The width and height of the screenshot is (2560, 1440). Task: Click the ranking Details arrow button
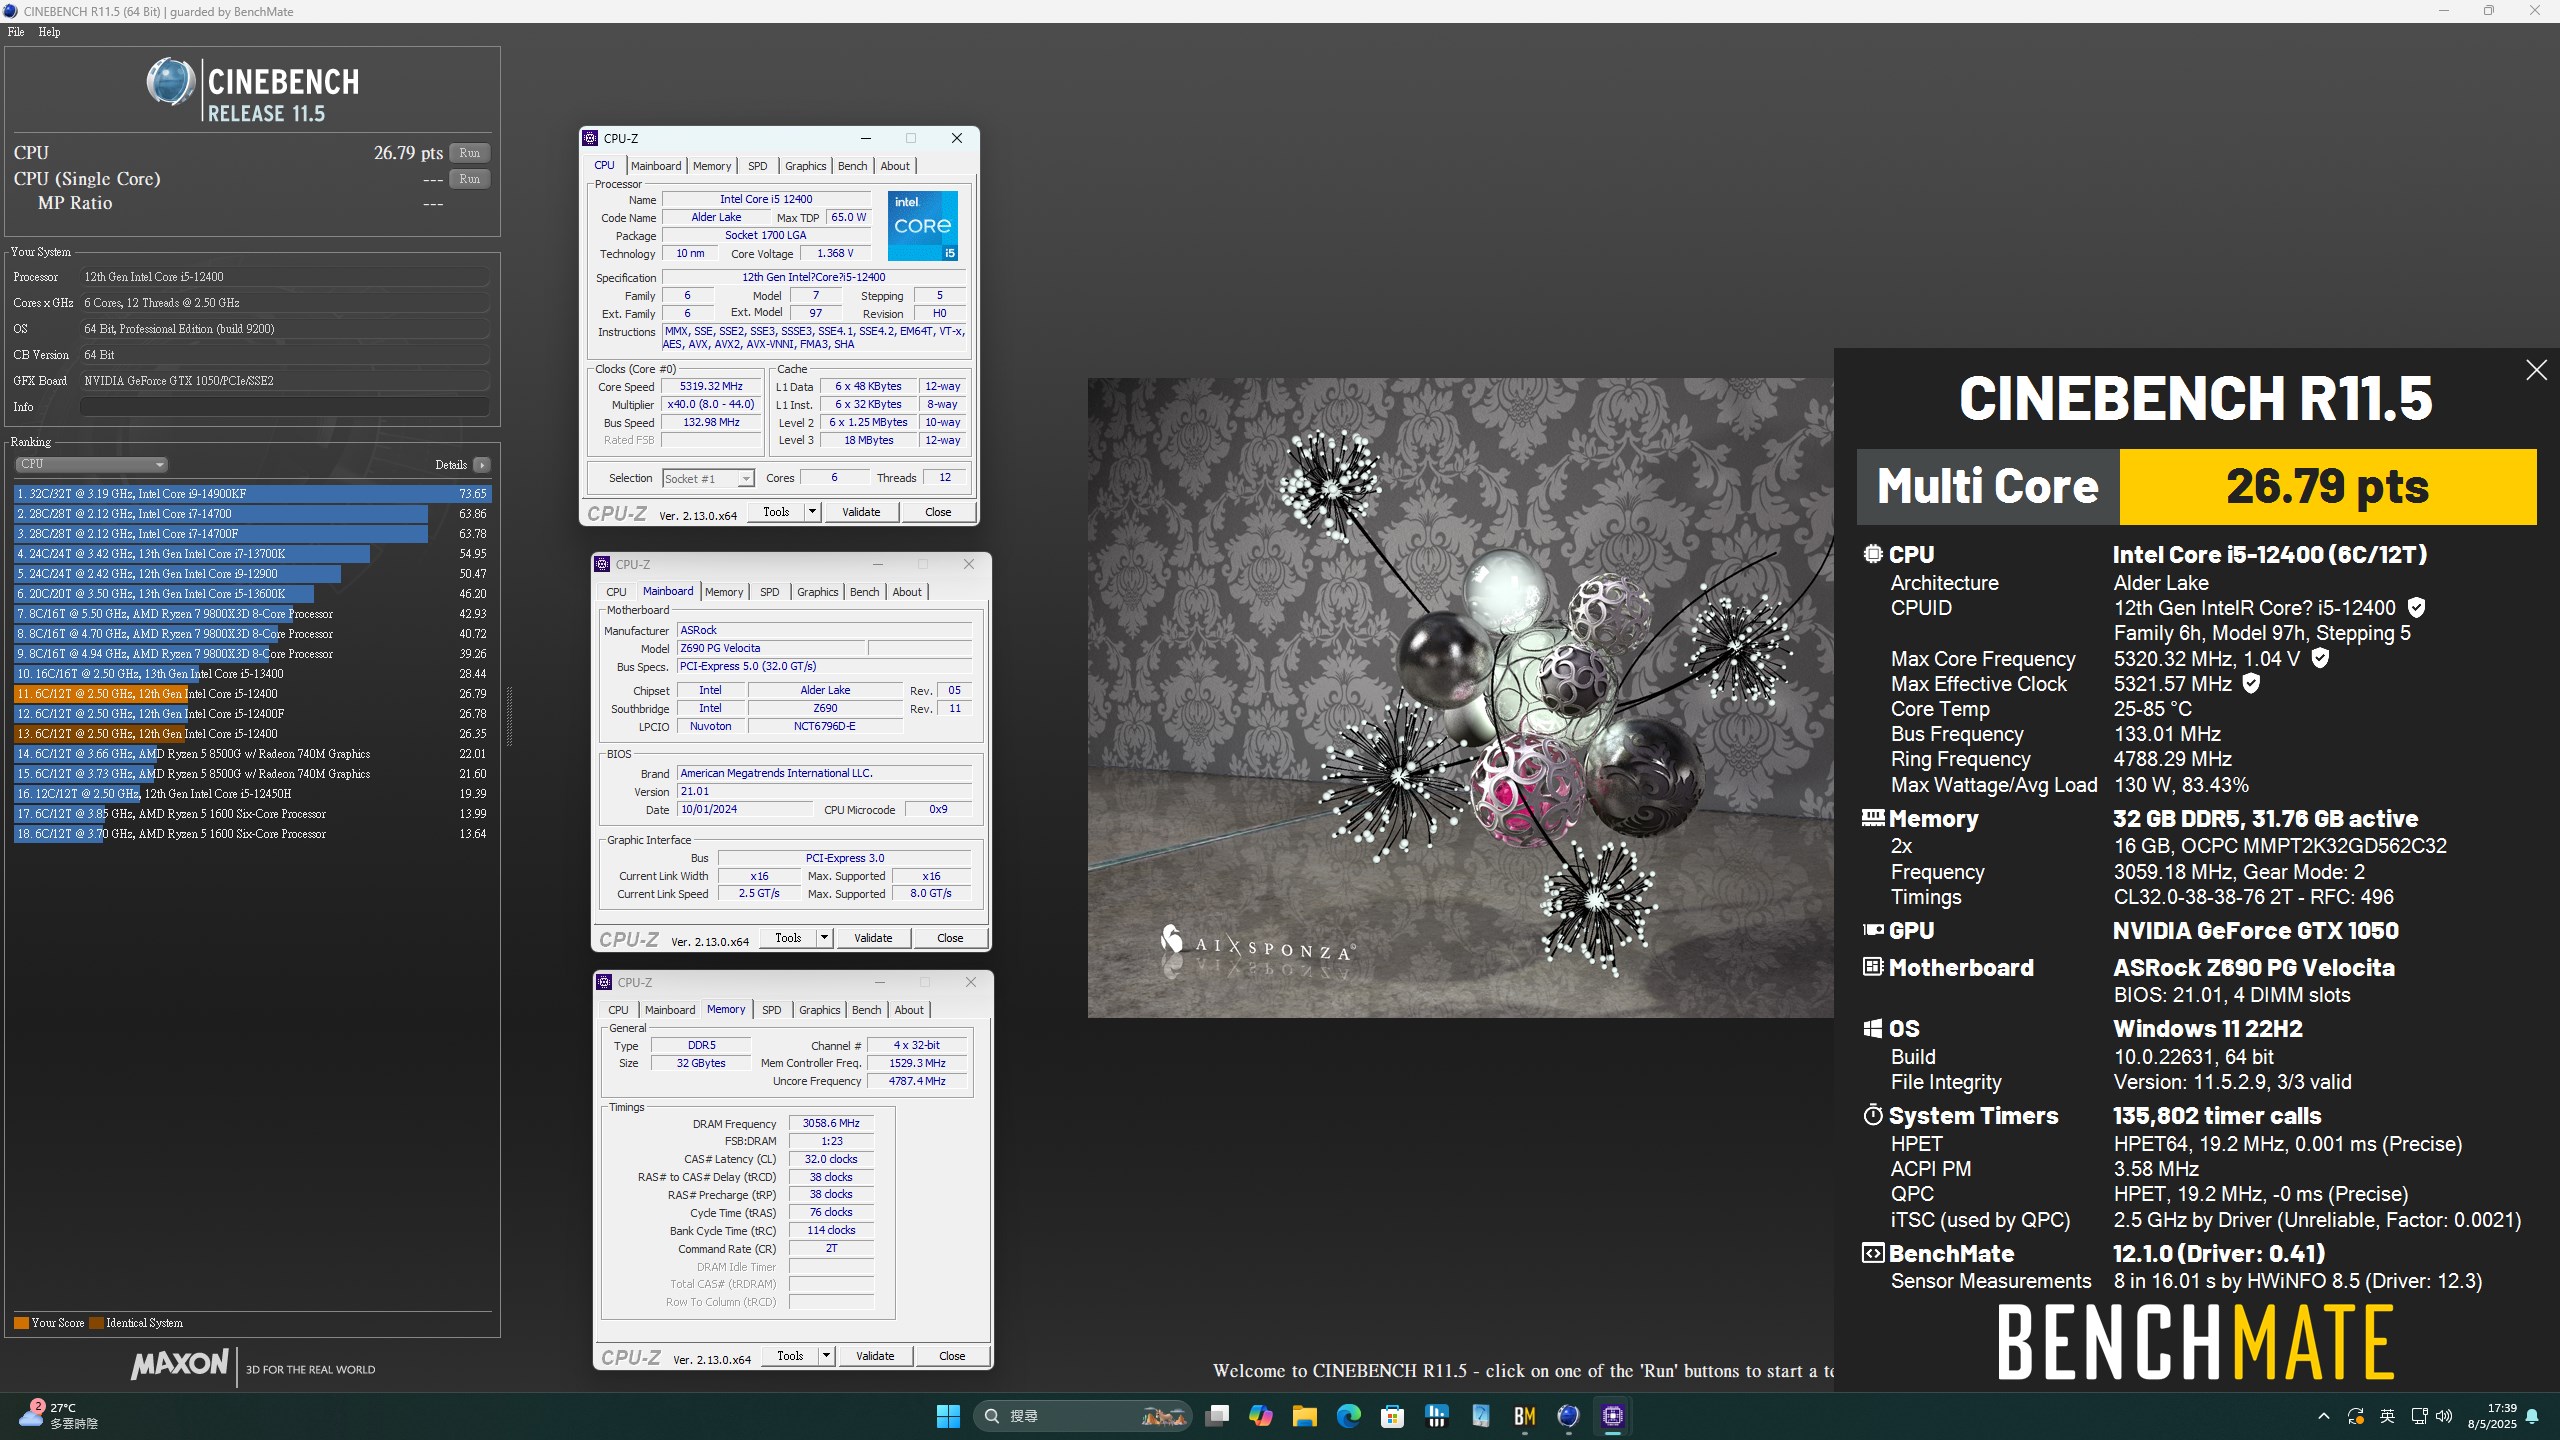coord(482,465)
